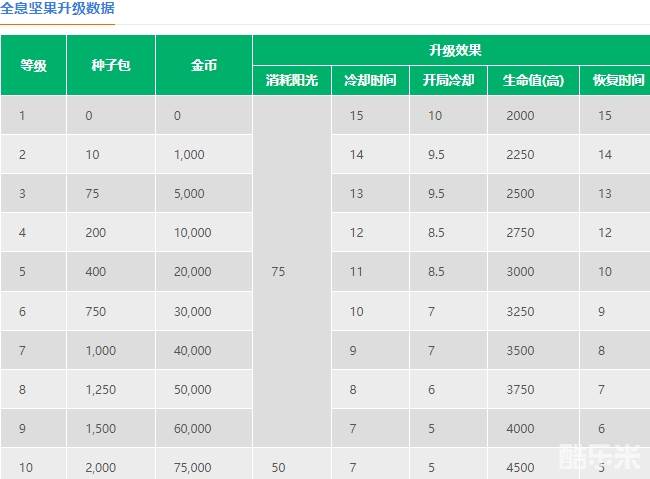Select the 开局冷却 sub-header
This screenshot has width=650, height=479.
click(x=448, y=80)
